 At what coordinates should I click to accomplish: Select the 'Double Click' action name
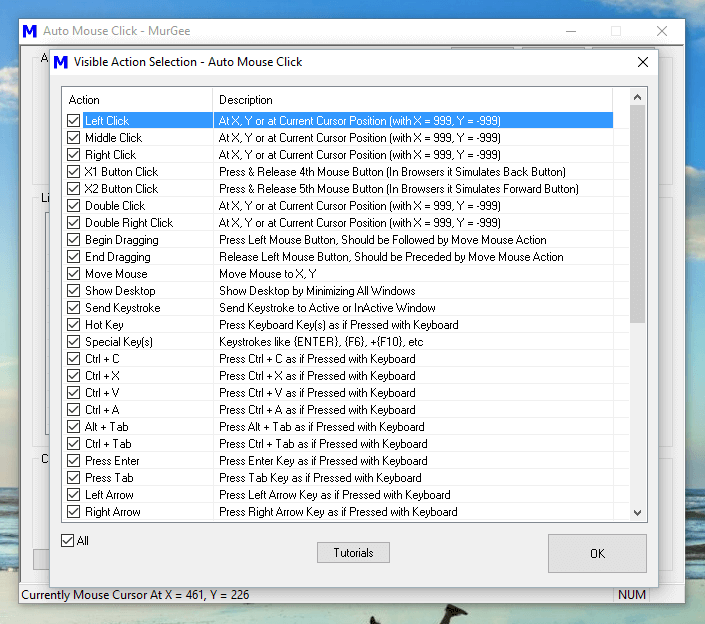pyautogui.click(x=115, y=206)
